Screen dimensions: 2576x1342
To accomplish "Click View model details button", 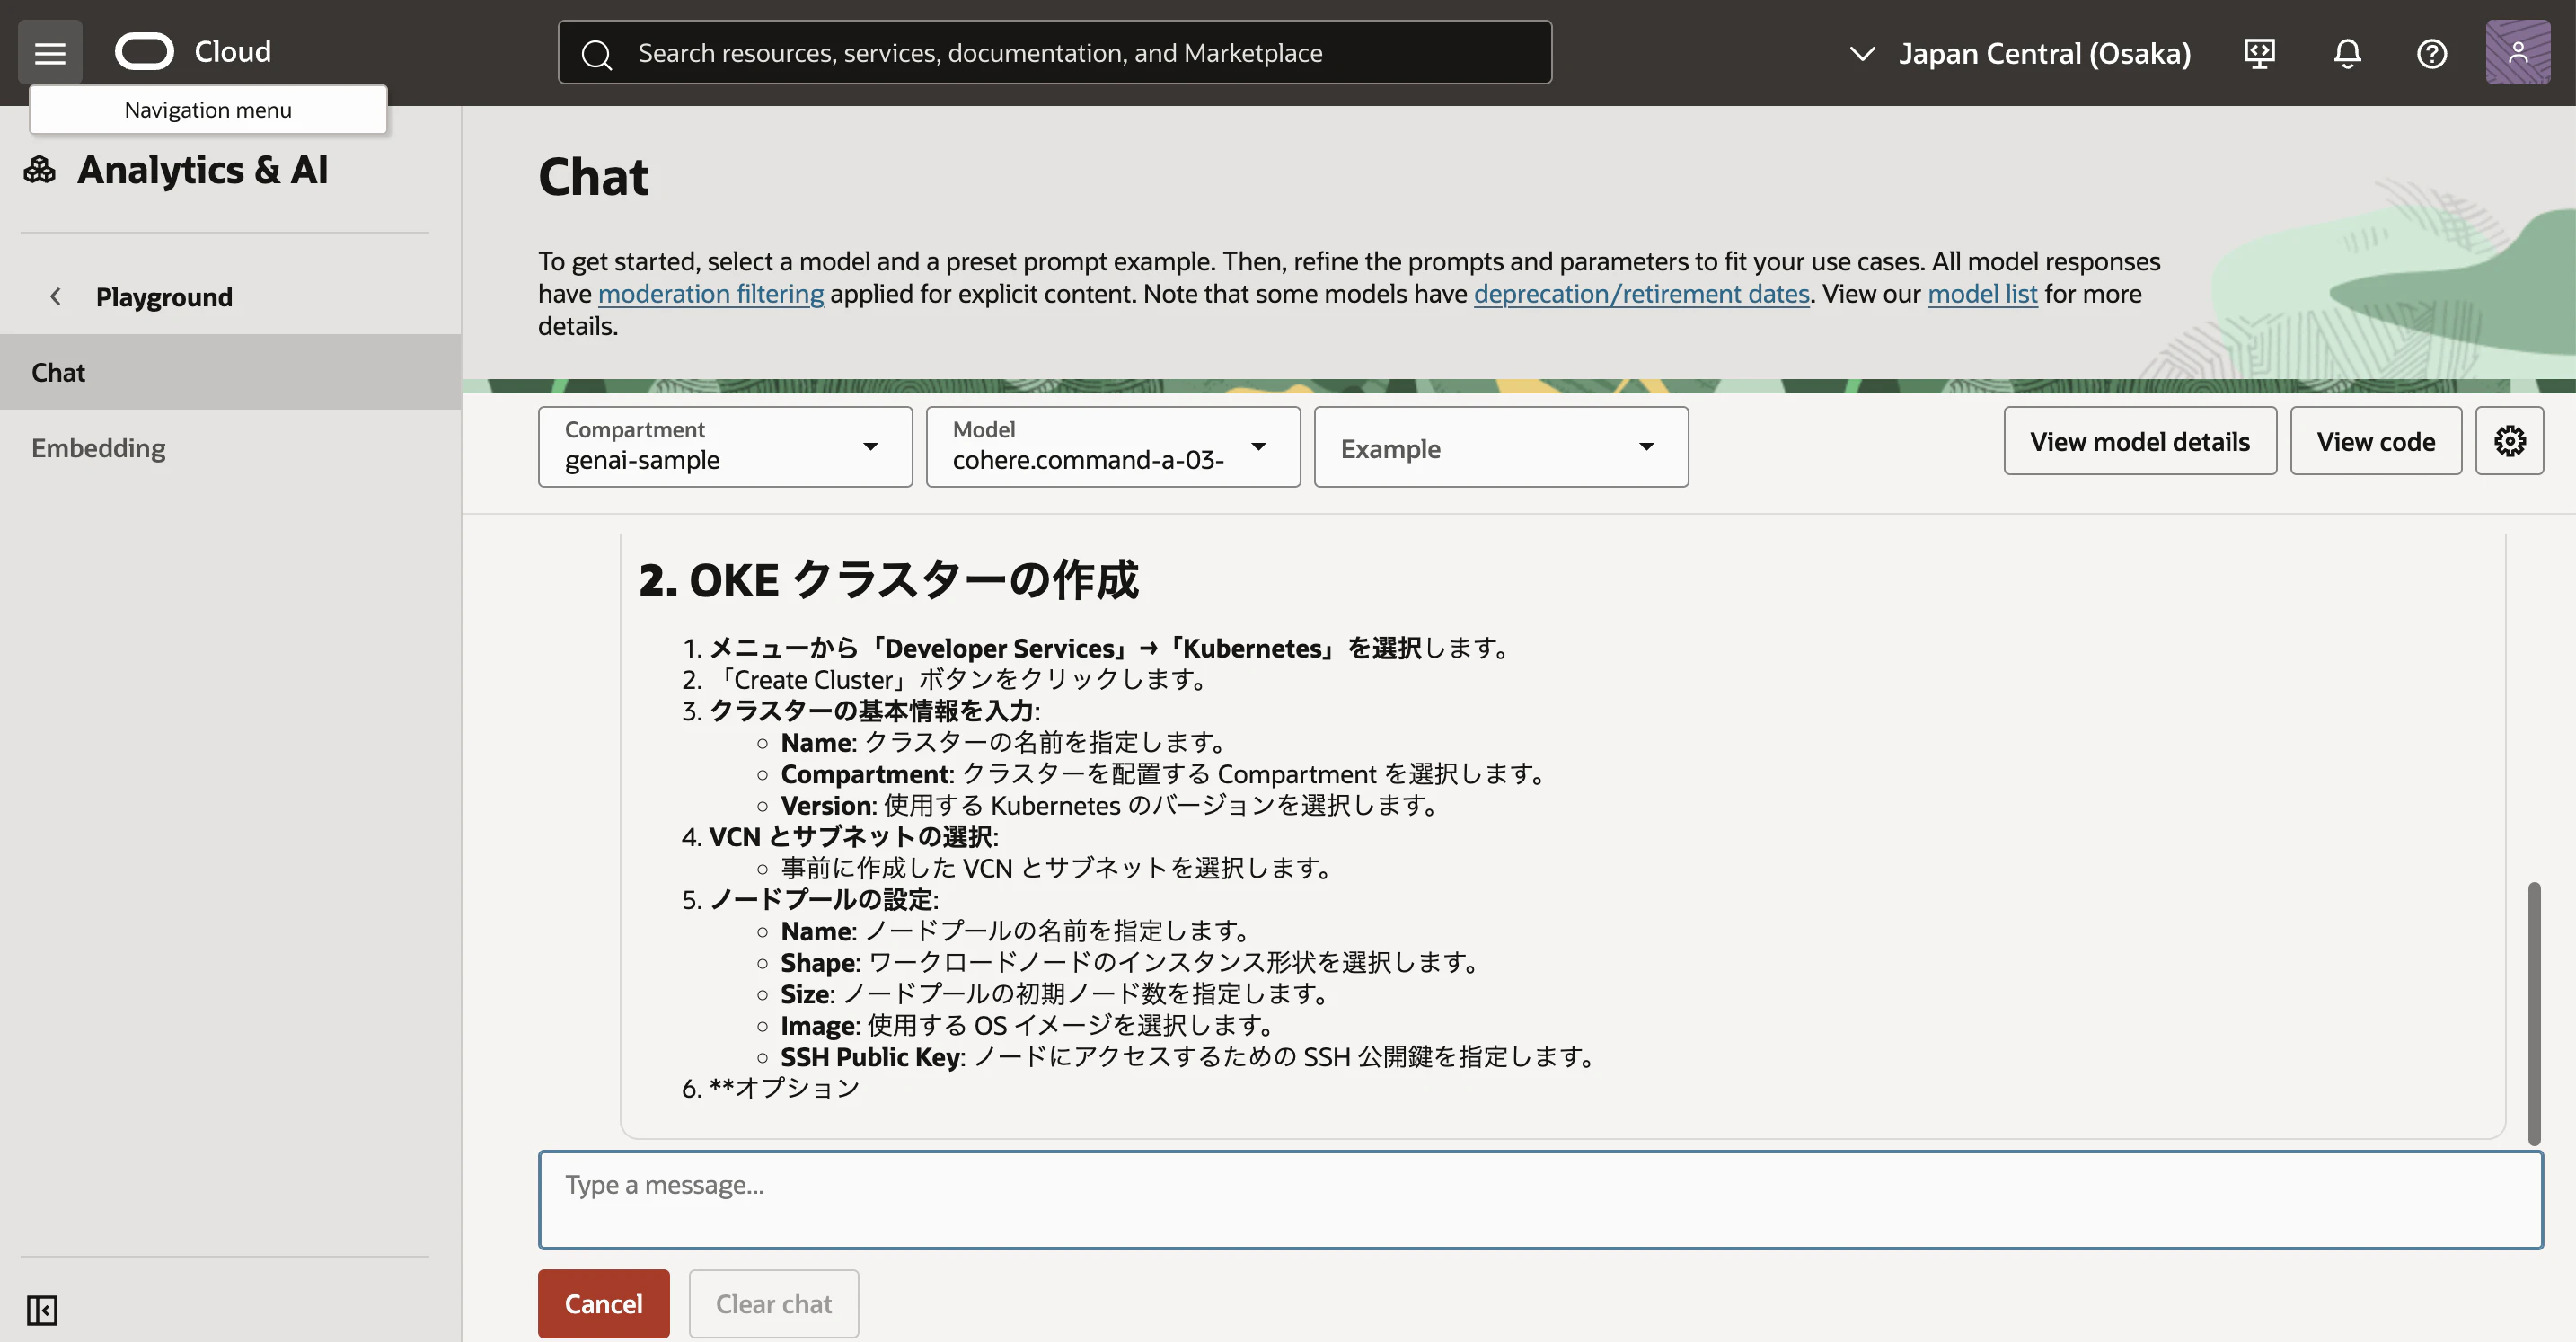I will (x=2140, y=441).
